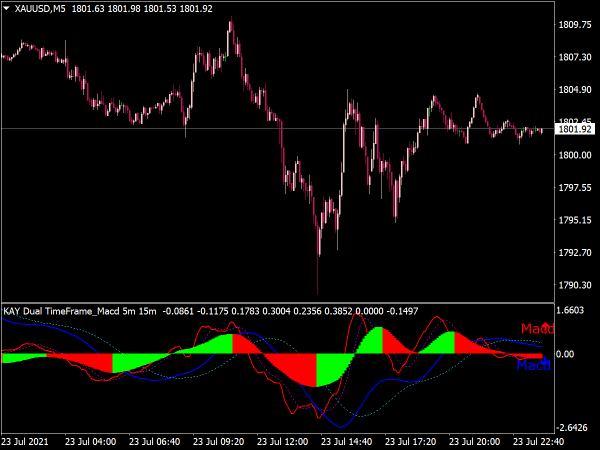Viewport: 600px width, 450px height.
Task: Click the 1807.30 price axis label
Action: coord(575,57)
